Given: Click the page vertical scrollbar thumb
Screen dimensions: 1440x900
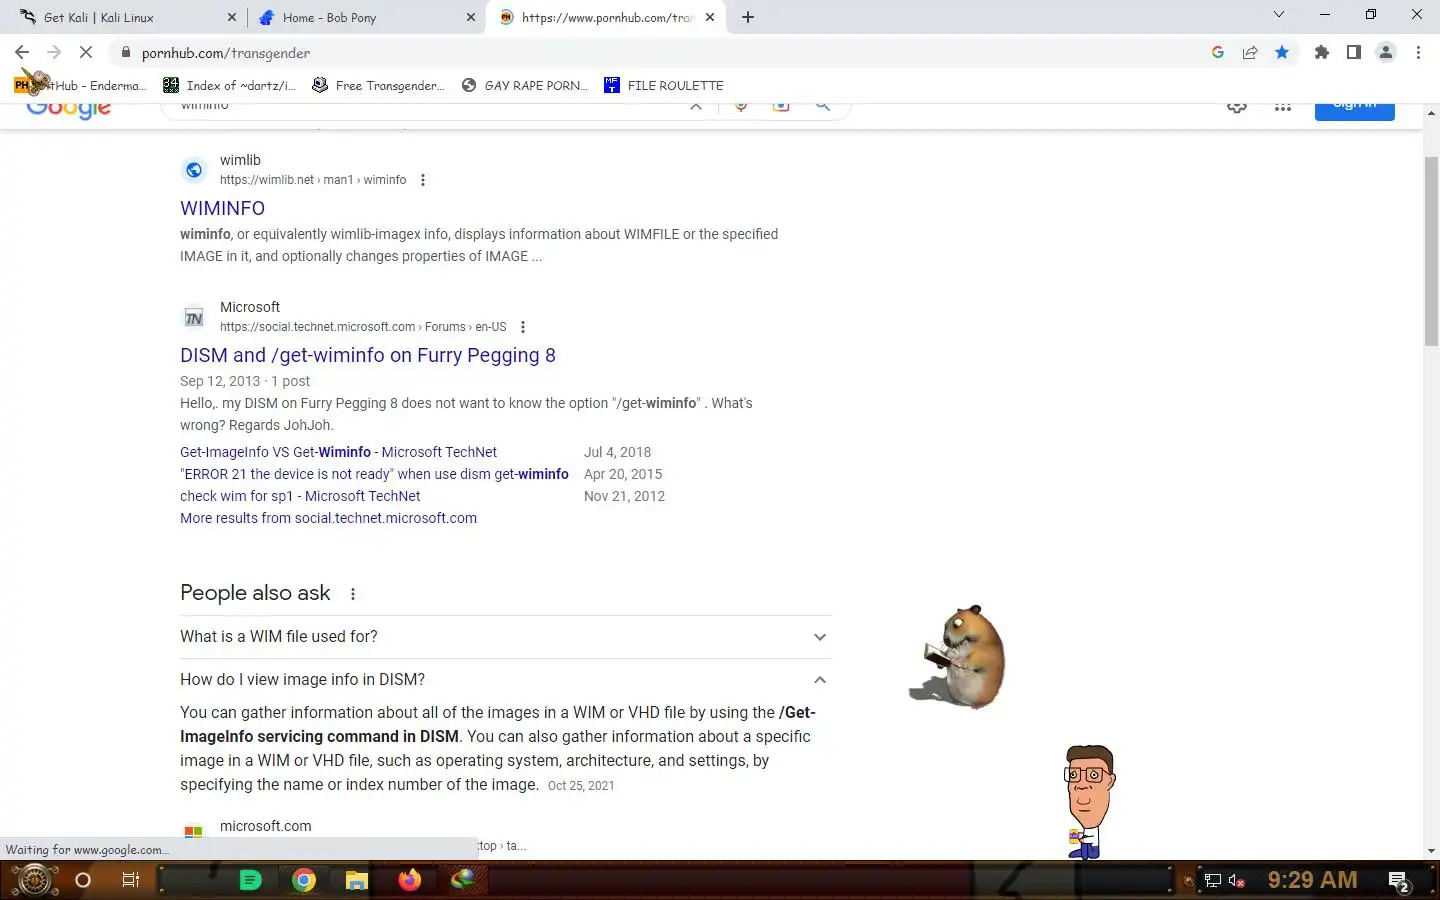Looking at the screenshot, I should click(x=1431, y=250).
